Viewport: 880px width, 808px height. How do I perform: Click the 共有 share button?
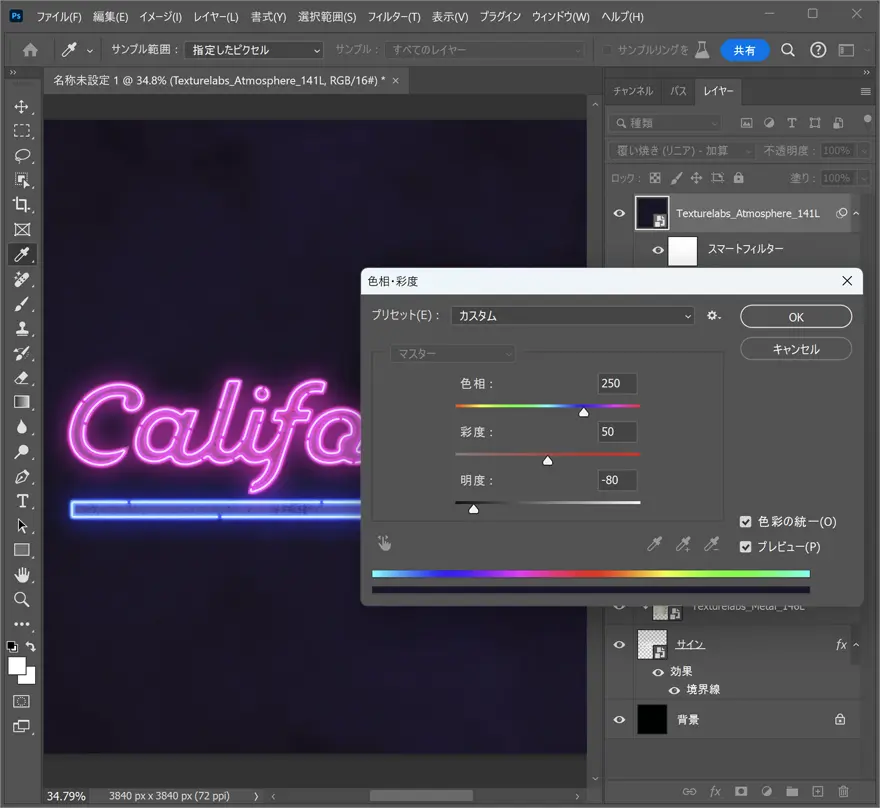[x=744, y=50]
